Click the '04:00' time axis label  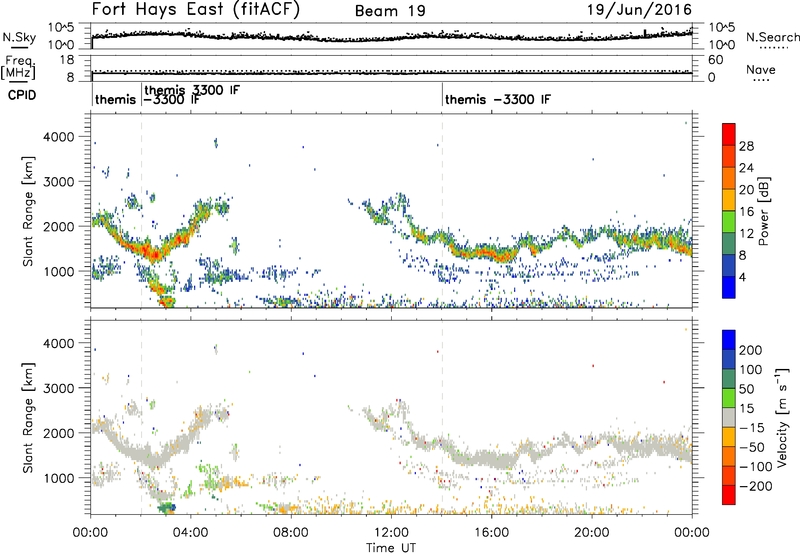tap(190, 533)
